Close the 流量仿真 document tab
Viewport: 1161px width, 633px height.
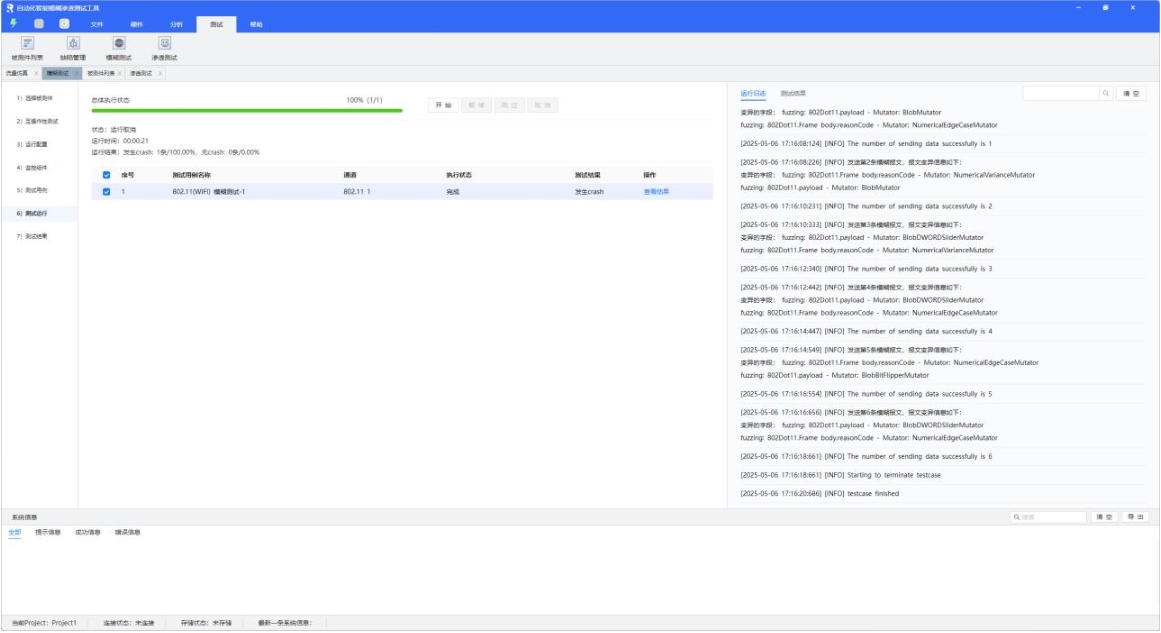point(36,73)
